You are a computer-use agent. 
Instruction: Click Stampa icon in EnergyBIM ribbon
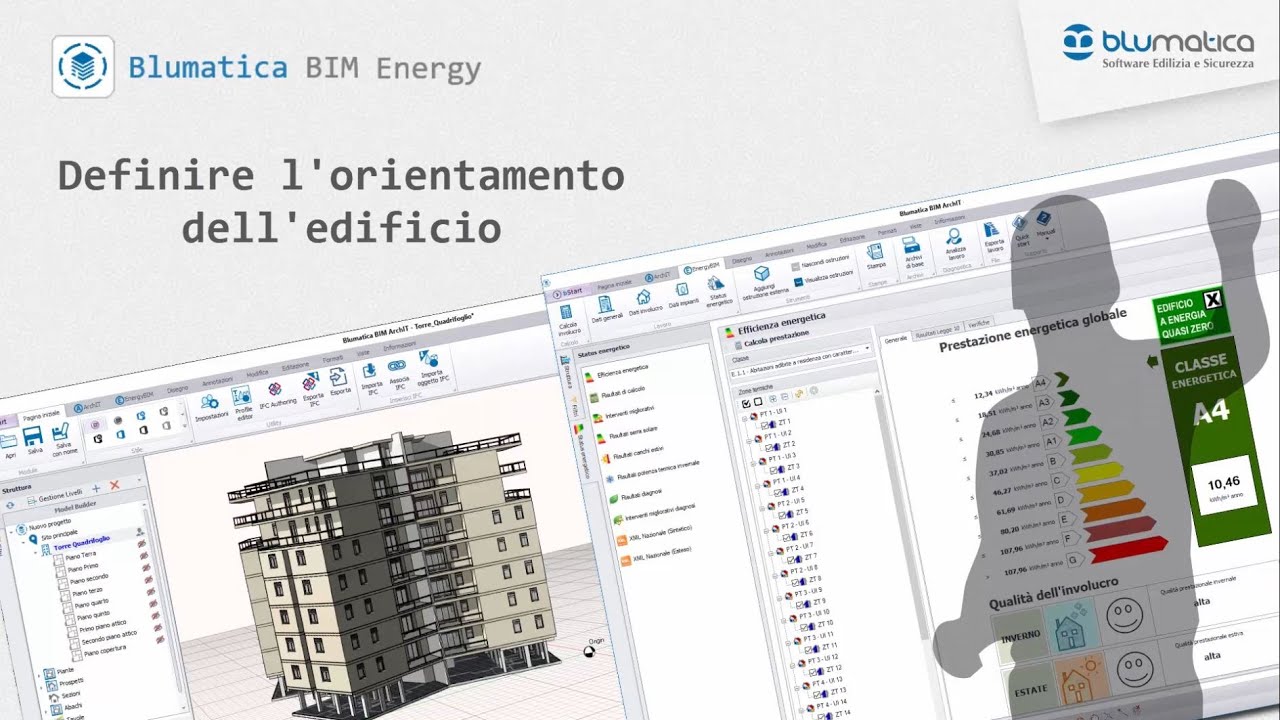875,252
